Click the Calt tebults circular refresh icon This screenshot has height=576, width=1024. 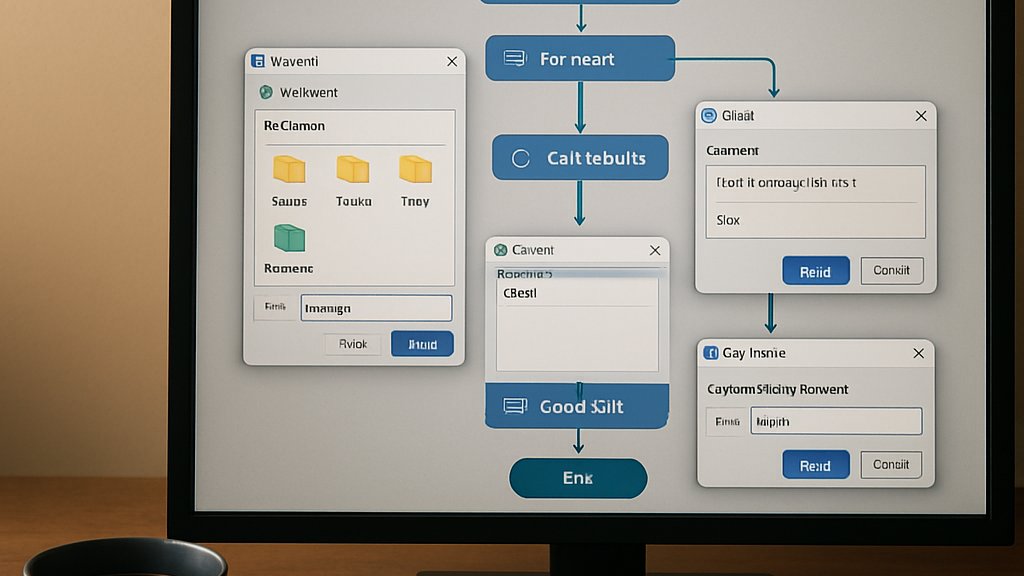click(520, 158)
